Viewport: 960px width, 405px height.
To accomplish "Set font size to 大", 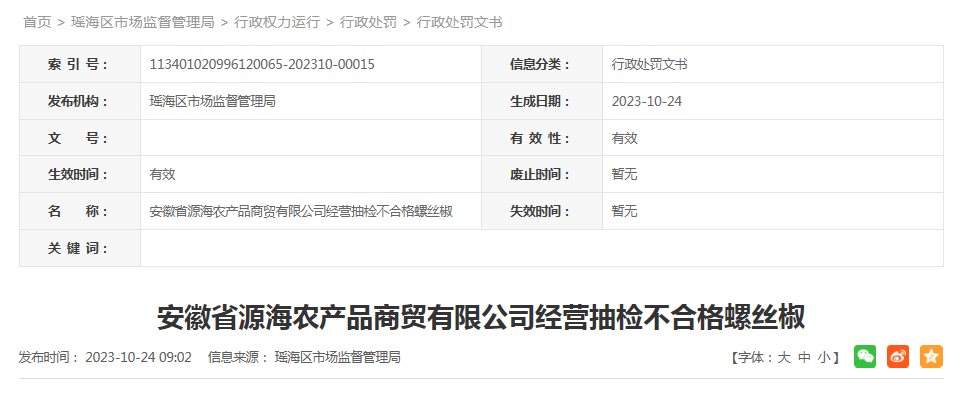I will [784, 358].
